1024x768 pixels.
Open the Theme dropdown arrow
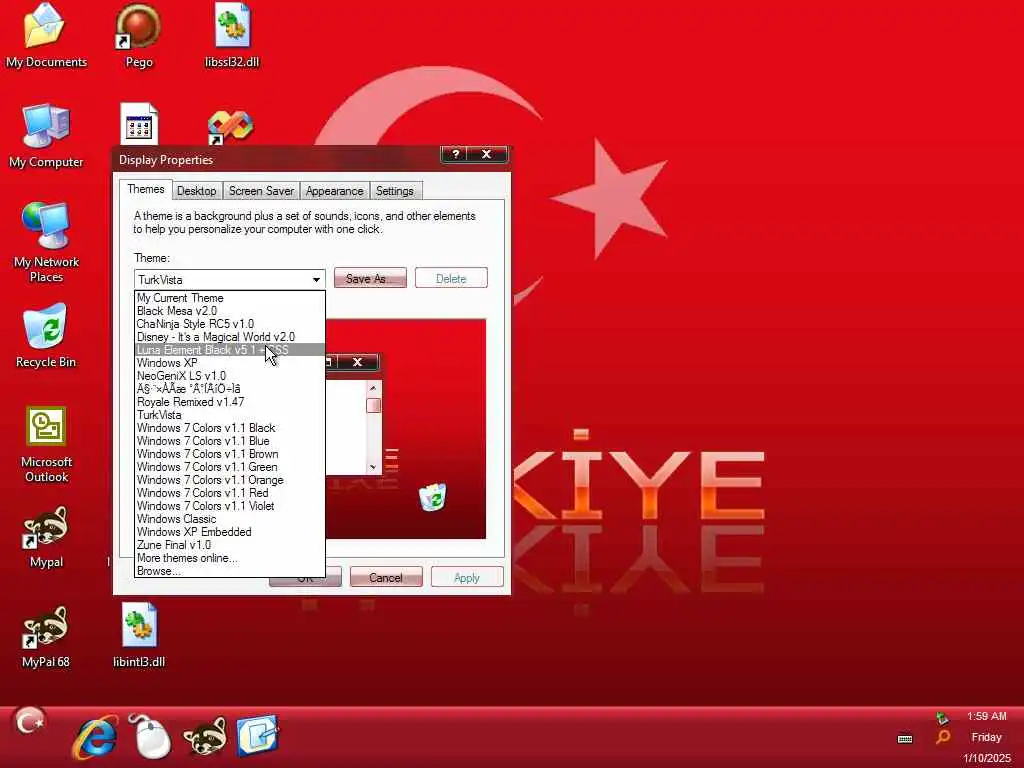pos(317,280)
